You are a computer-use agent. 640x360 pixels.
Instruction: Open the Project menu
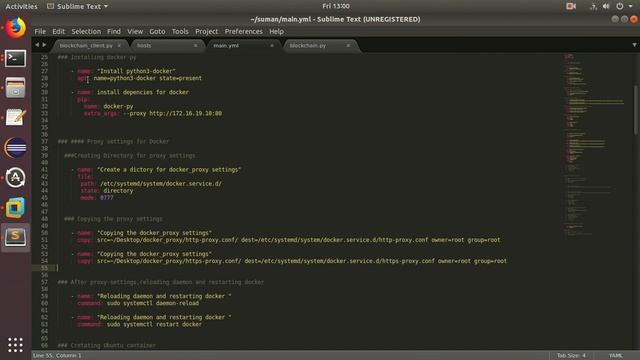(x=207, y=31)
